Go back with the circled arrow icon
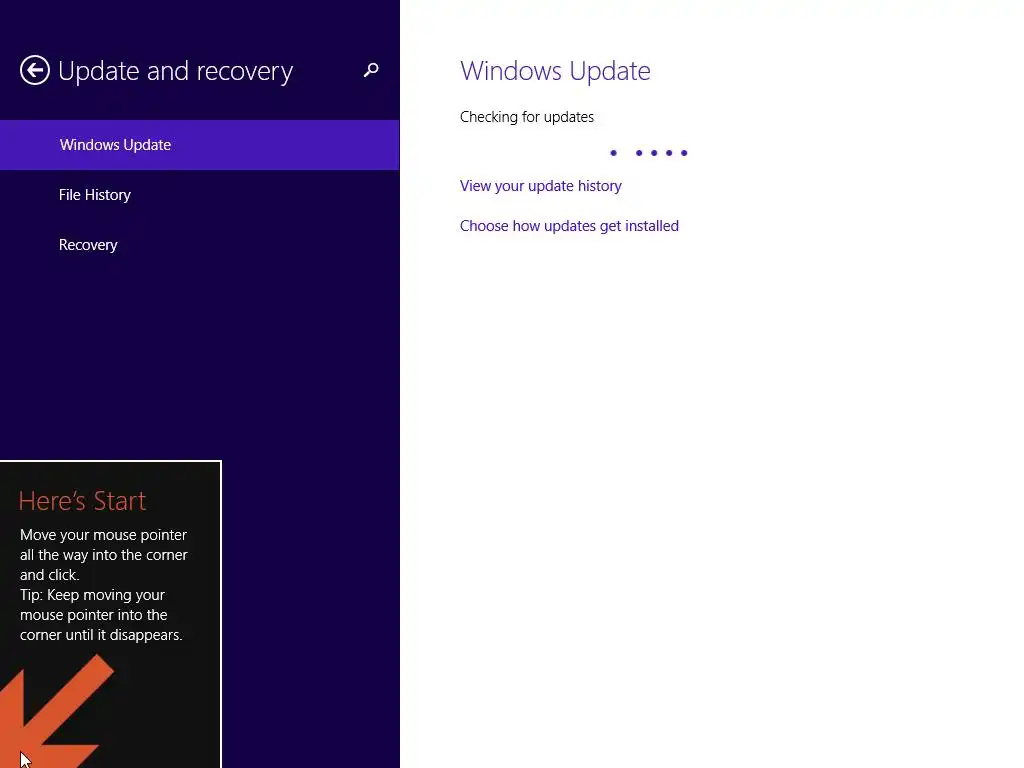The image size is (1024, 768). coord(35,70)
